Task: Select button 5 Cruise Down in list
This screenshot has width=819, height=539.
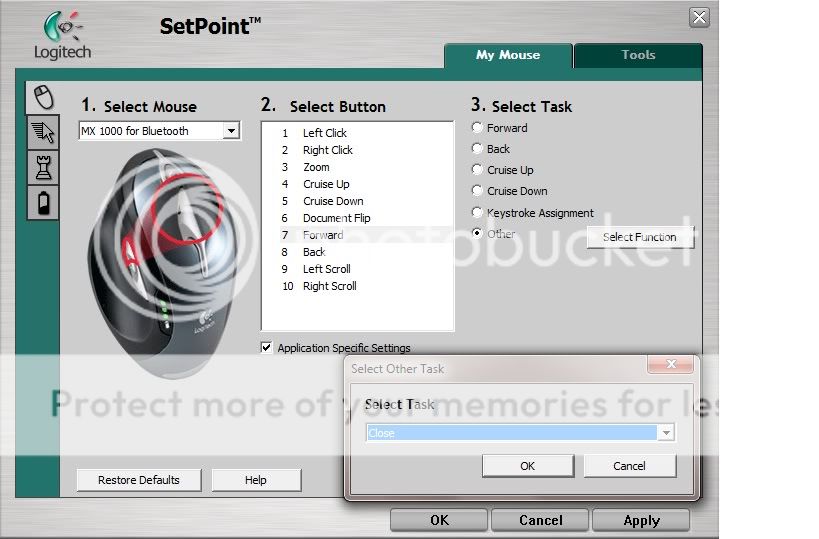Action: [x=358, y=201]
